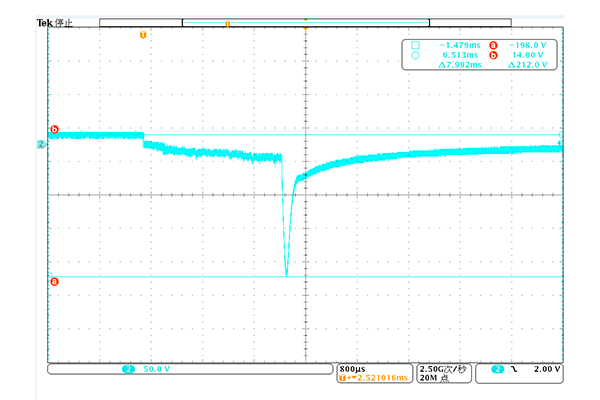Click the 800µs timebase readout
600x400 pixels.
355,368
